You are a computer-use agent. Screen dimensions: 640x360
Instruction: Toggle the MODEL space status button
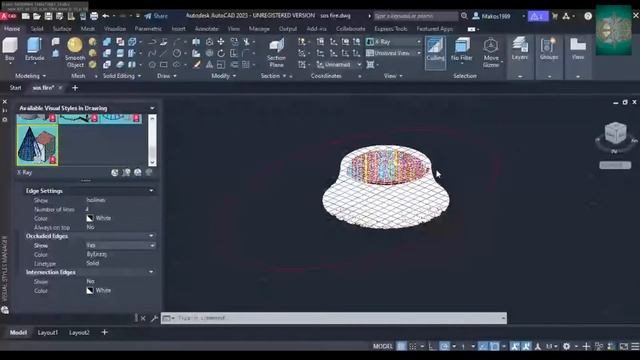[382, 346]
